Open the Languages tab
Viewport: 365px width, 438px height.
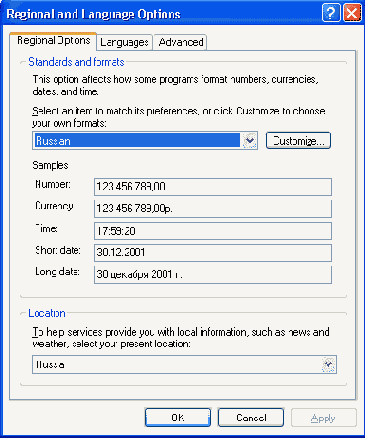click(x=124, y=42)
